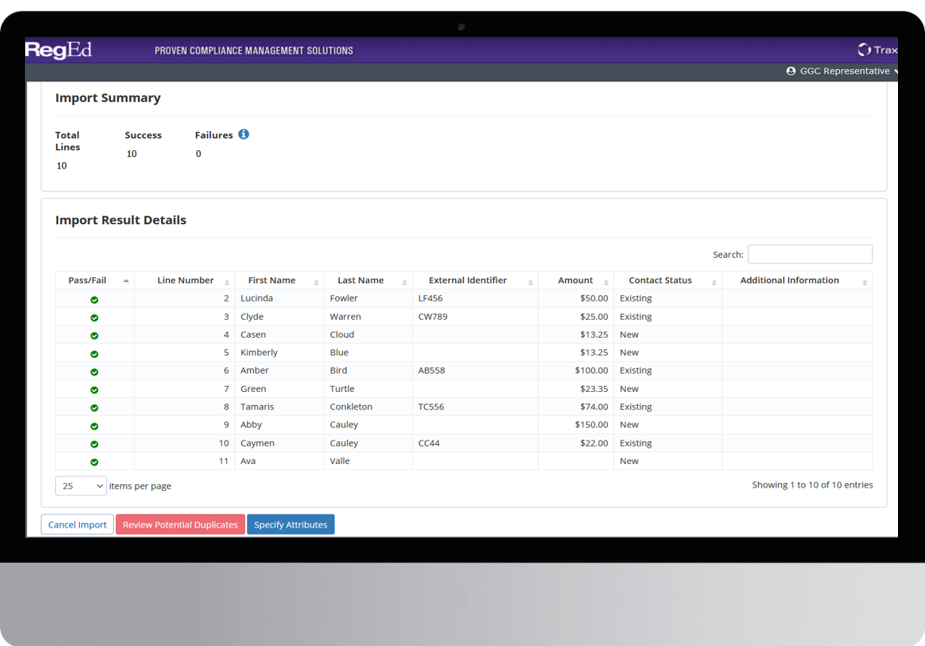The image size is (925, 646).
Task: Click the first name Caymen
Action: [x=257, y=442]
